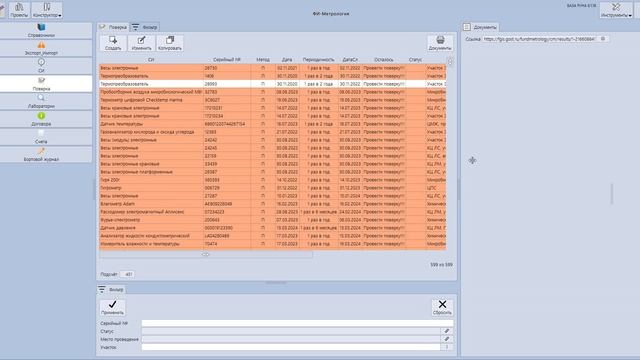Click the Участок filter field
Screen dimensions: 640x360
pyautogui.click(x=291, y=347)
